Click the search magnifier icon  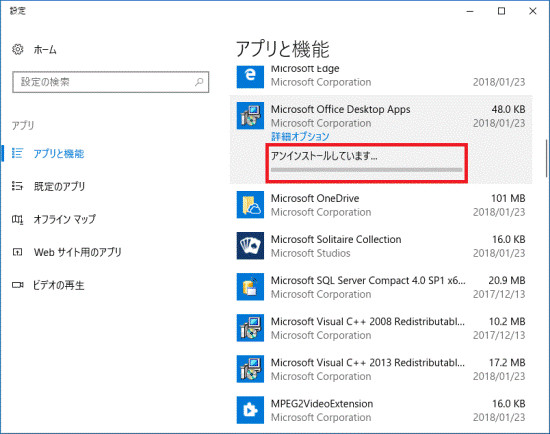[199, 82]
